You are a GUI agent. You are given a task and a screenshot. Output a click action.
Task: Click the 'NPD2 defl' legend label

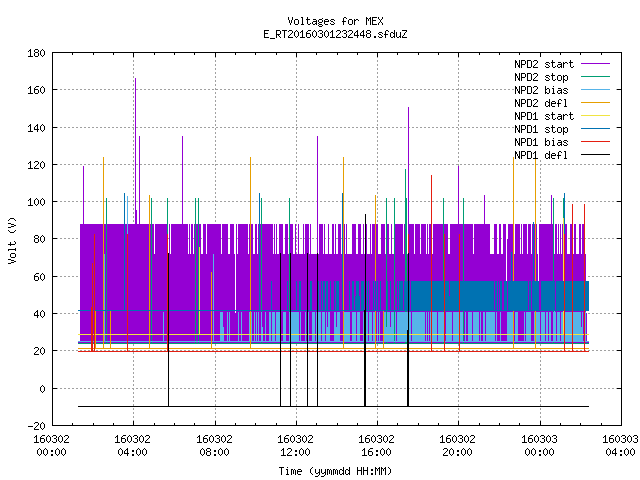click(541, 103)
